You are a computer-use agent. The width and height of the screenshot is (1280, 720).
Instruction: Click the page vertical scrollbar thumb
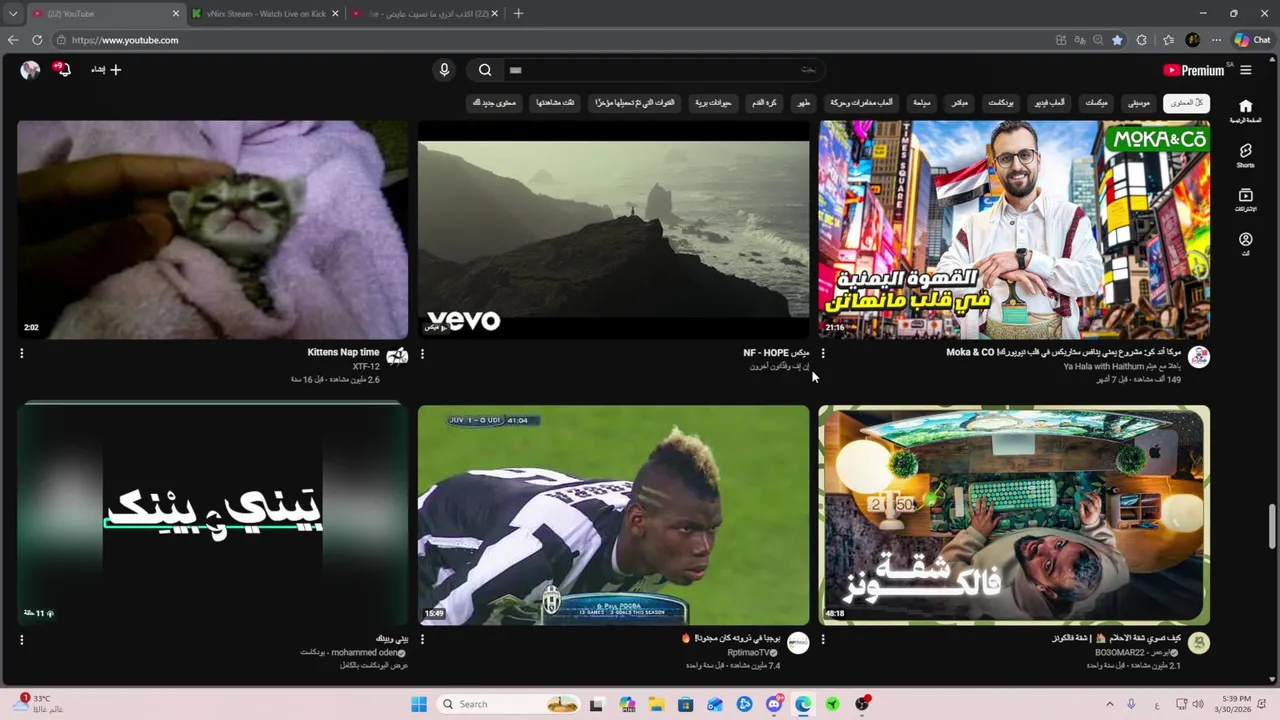point(1272,527)
